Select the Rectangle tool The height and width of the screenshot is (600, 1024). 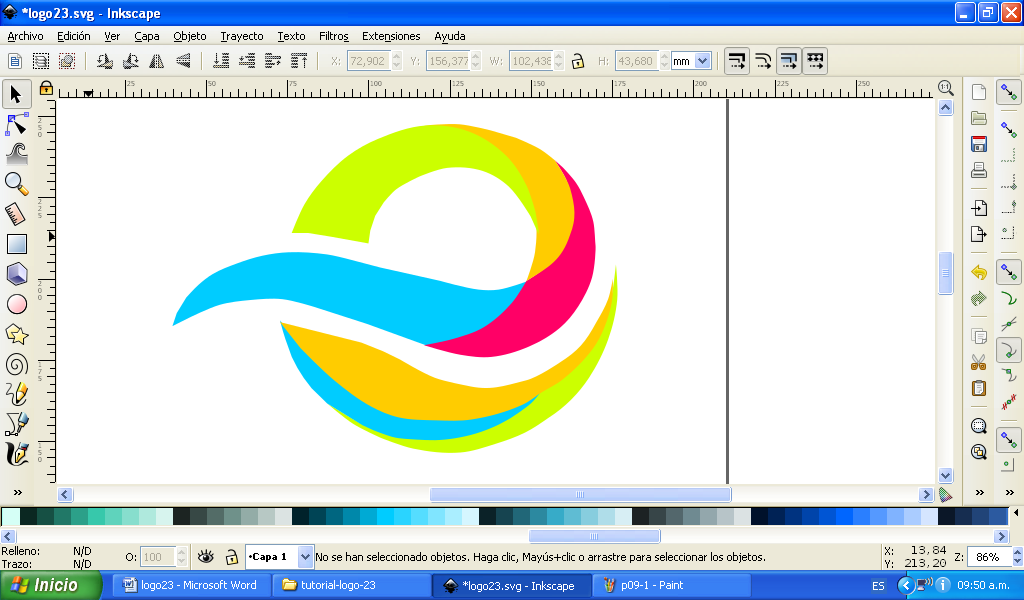pyautogui.click(x=16, y=244)
